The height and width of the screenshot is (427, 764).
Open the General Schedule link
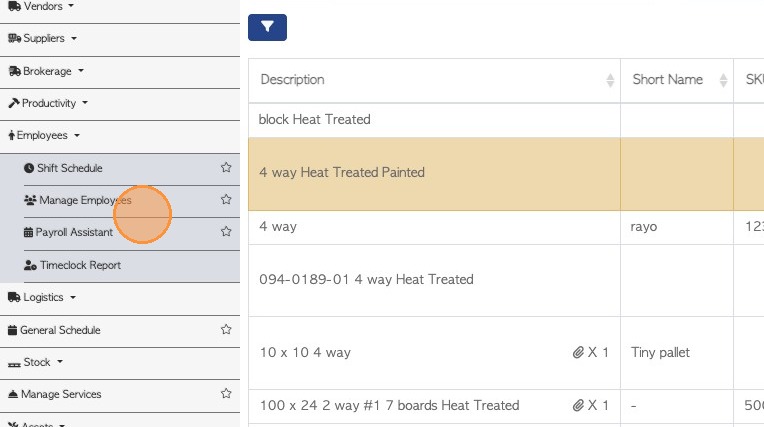point(60,330)
